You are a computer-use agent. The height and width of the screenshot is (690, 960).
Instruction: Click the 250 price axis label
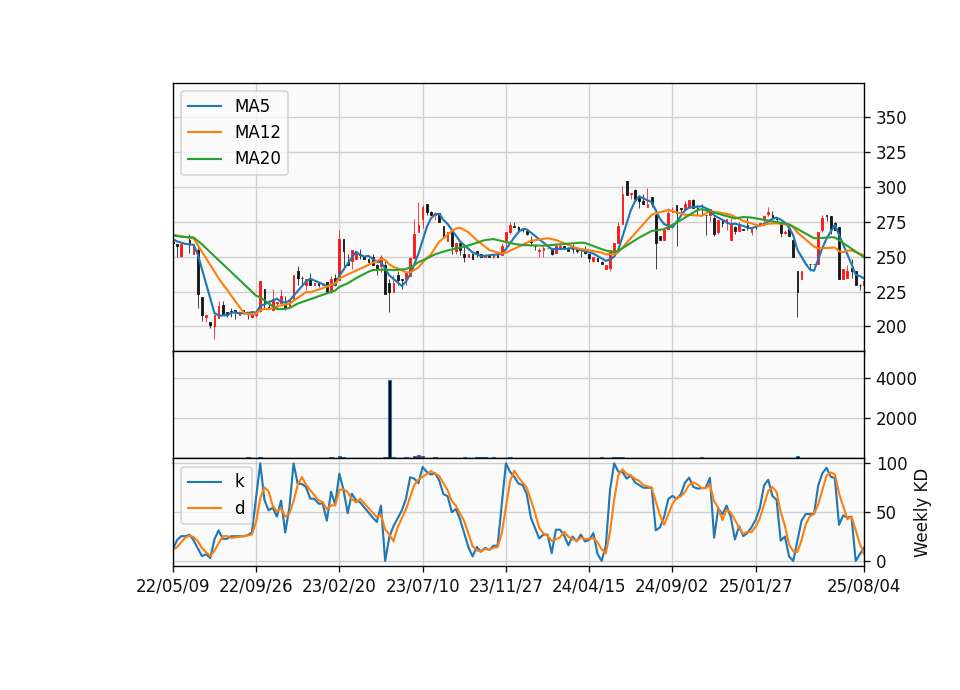tap(891, 258)
